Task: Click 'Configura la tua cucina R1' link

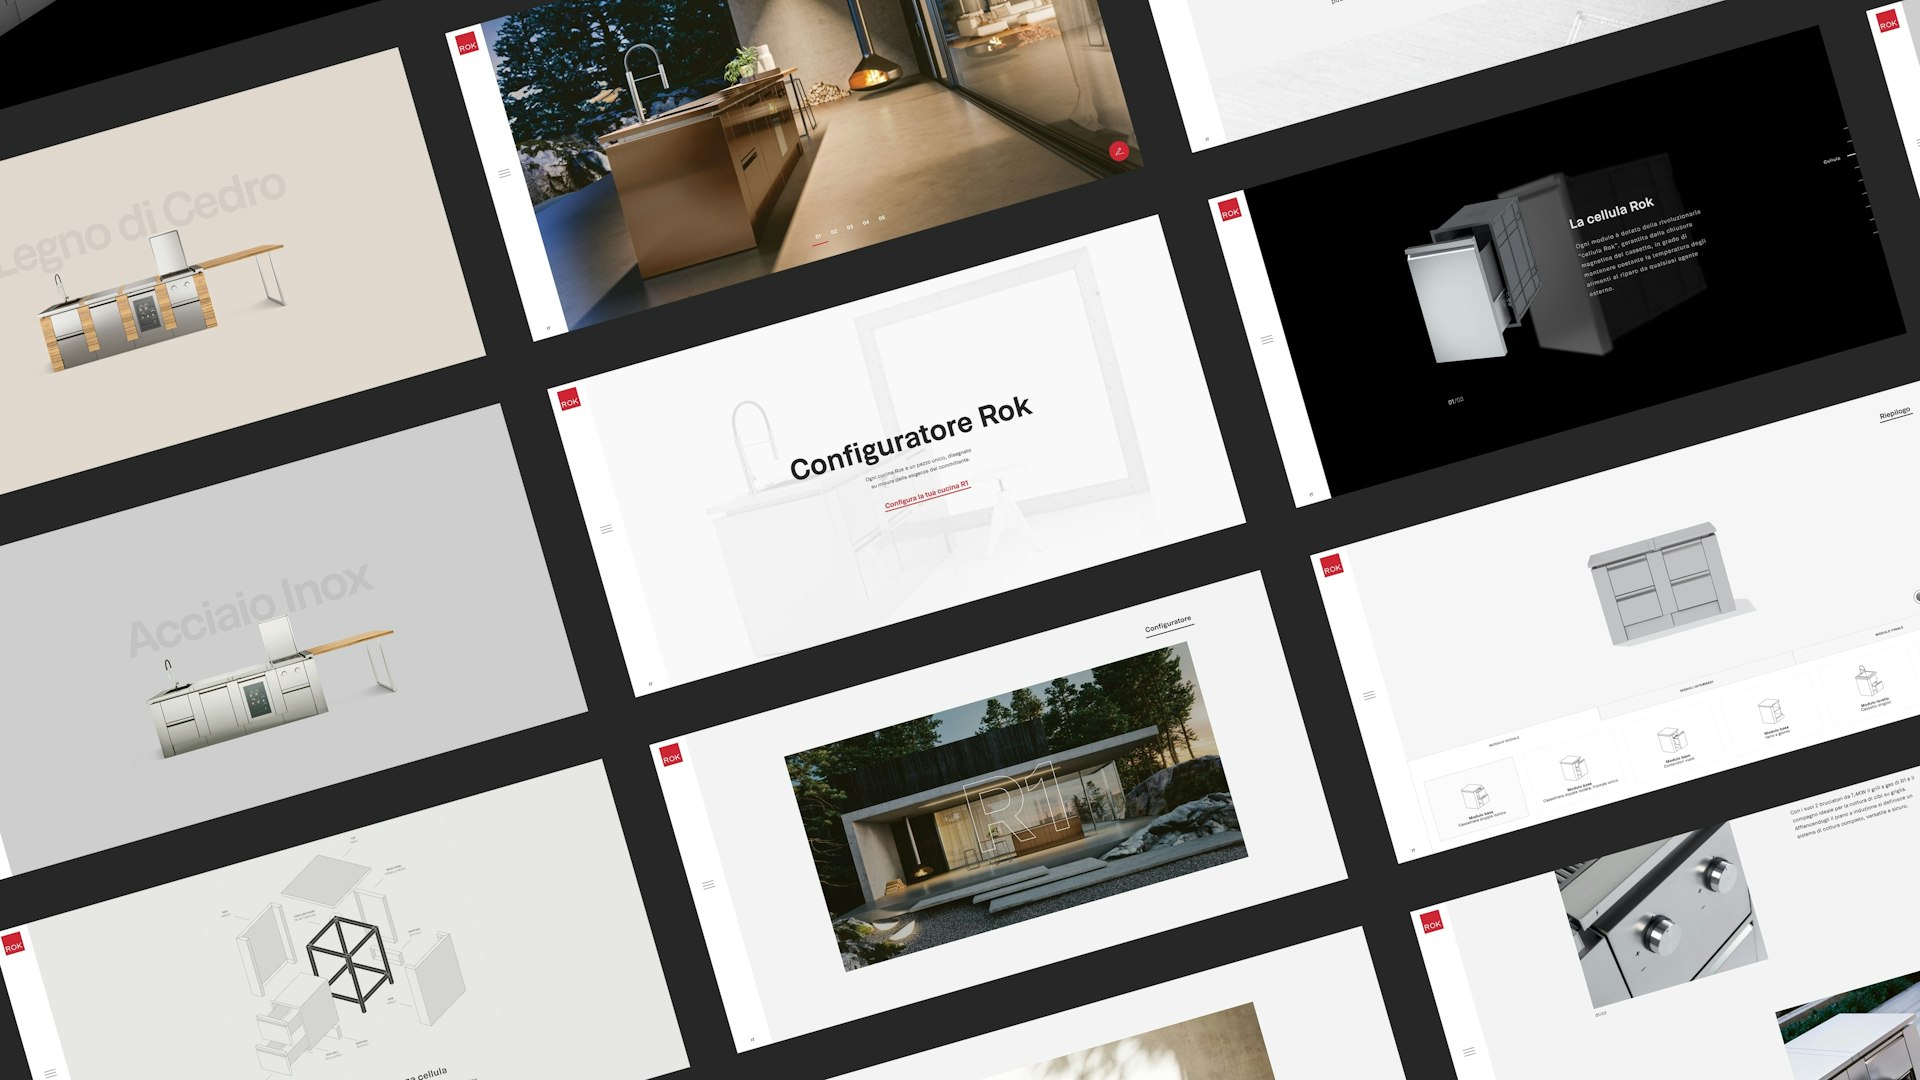Action: (x=926, y=495)
